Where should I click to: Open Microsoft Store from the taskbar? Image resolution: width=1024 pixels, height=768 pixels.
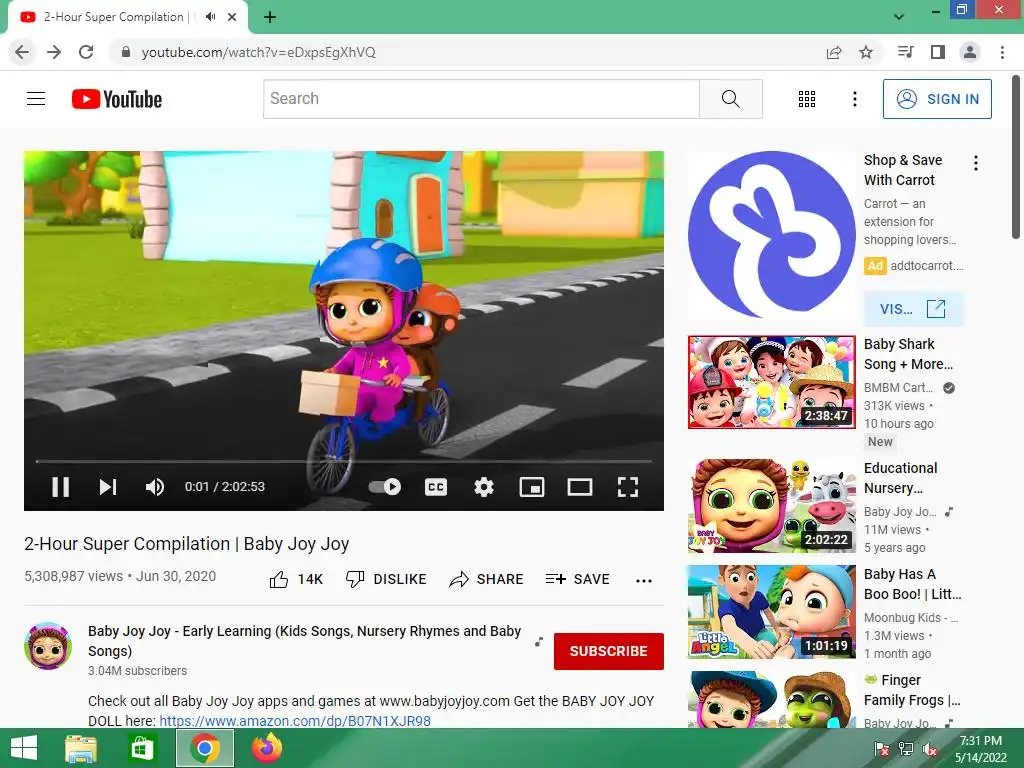[142, 748]
